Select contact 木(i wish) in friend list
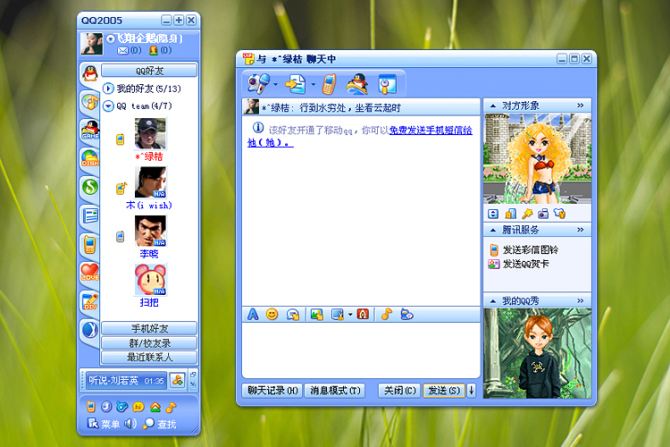Screen dimensions: 670x447 (x=150, y=188)
